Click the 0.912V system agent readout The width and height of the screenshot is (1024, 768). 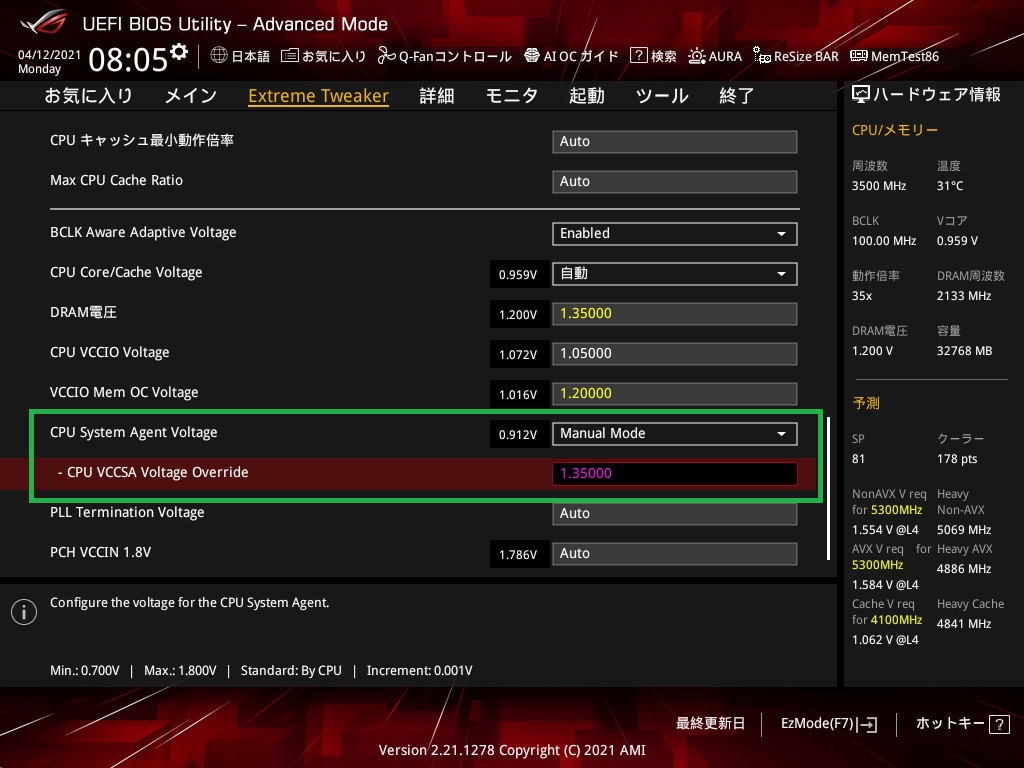pos(518,434)
